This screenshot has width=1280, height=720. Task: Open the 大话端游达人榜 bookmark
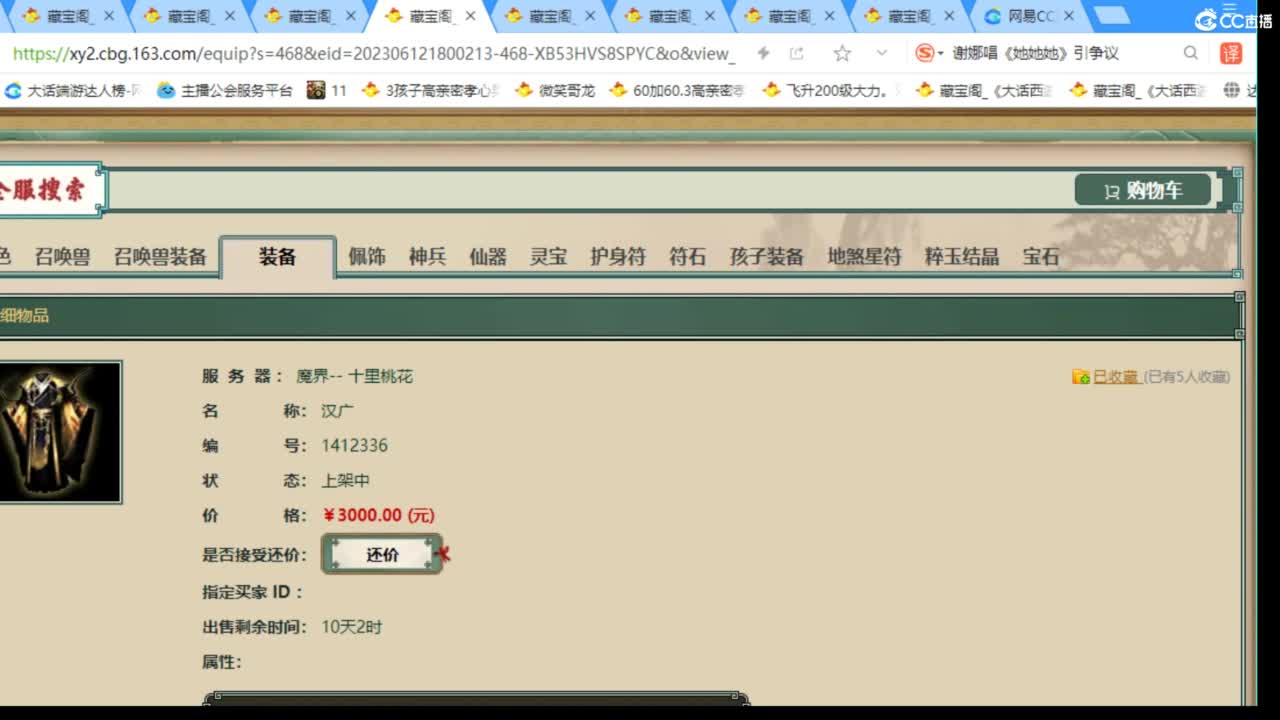click(x=73, y=90)
